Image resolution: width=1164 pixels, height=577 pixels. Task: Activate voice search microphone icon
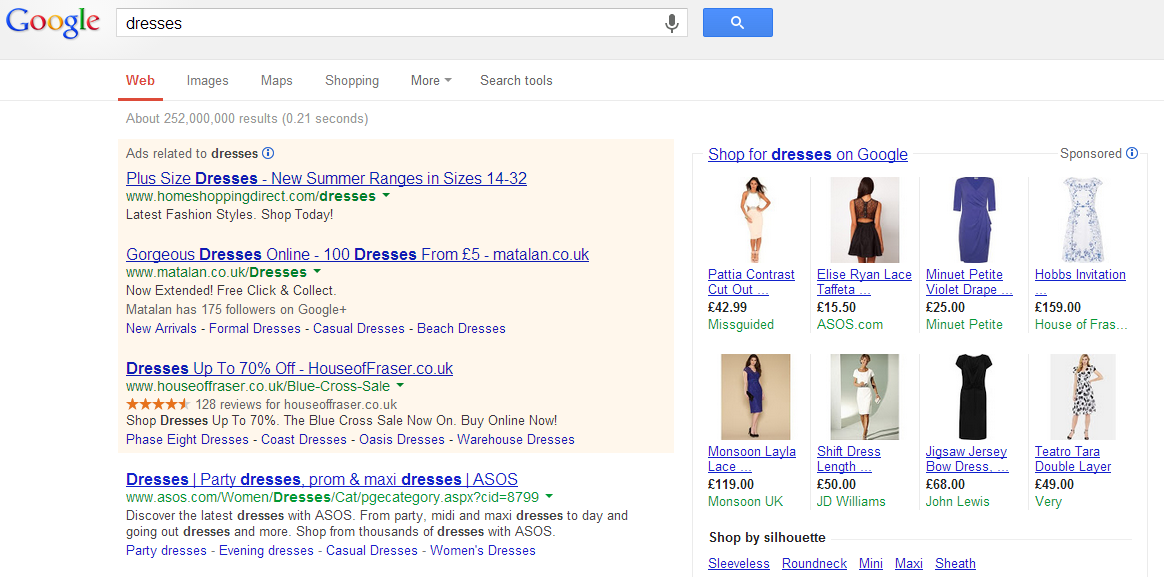(x=672, y=23)
